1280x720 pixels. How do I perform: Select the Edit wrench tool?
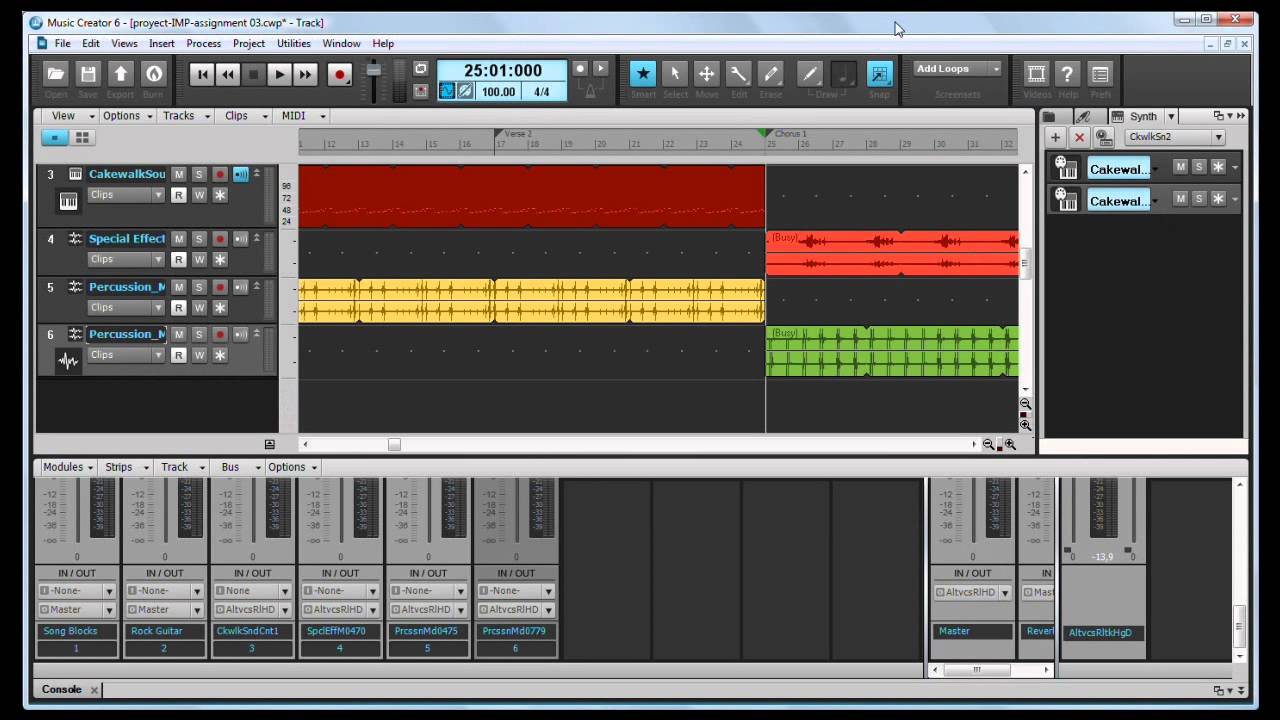(739, 73)
